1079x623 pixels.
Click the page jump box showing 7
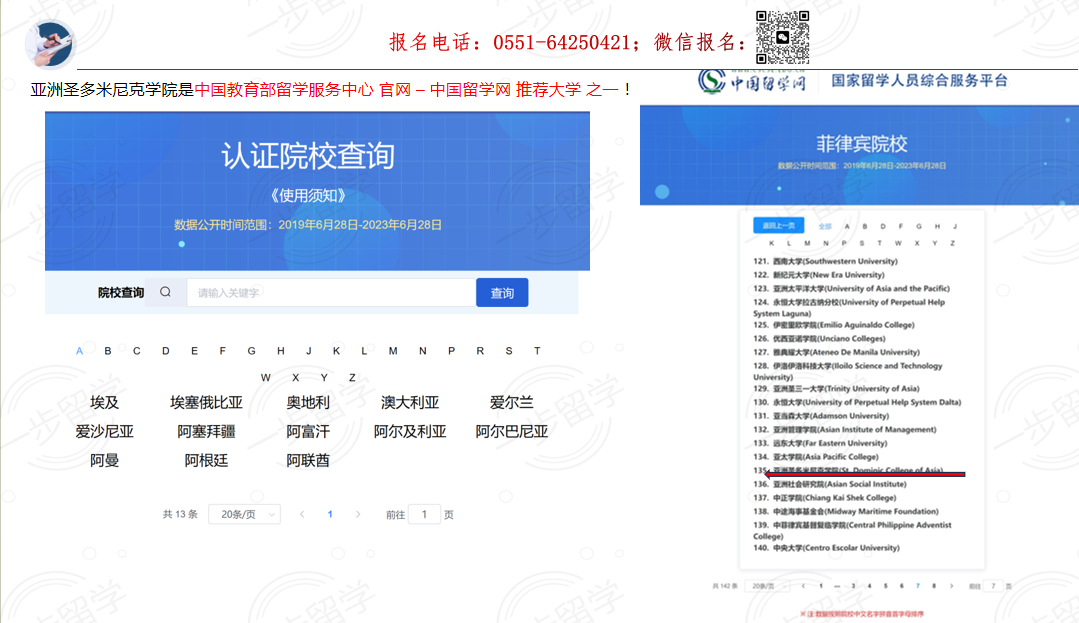(993, 586)
